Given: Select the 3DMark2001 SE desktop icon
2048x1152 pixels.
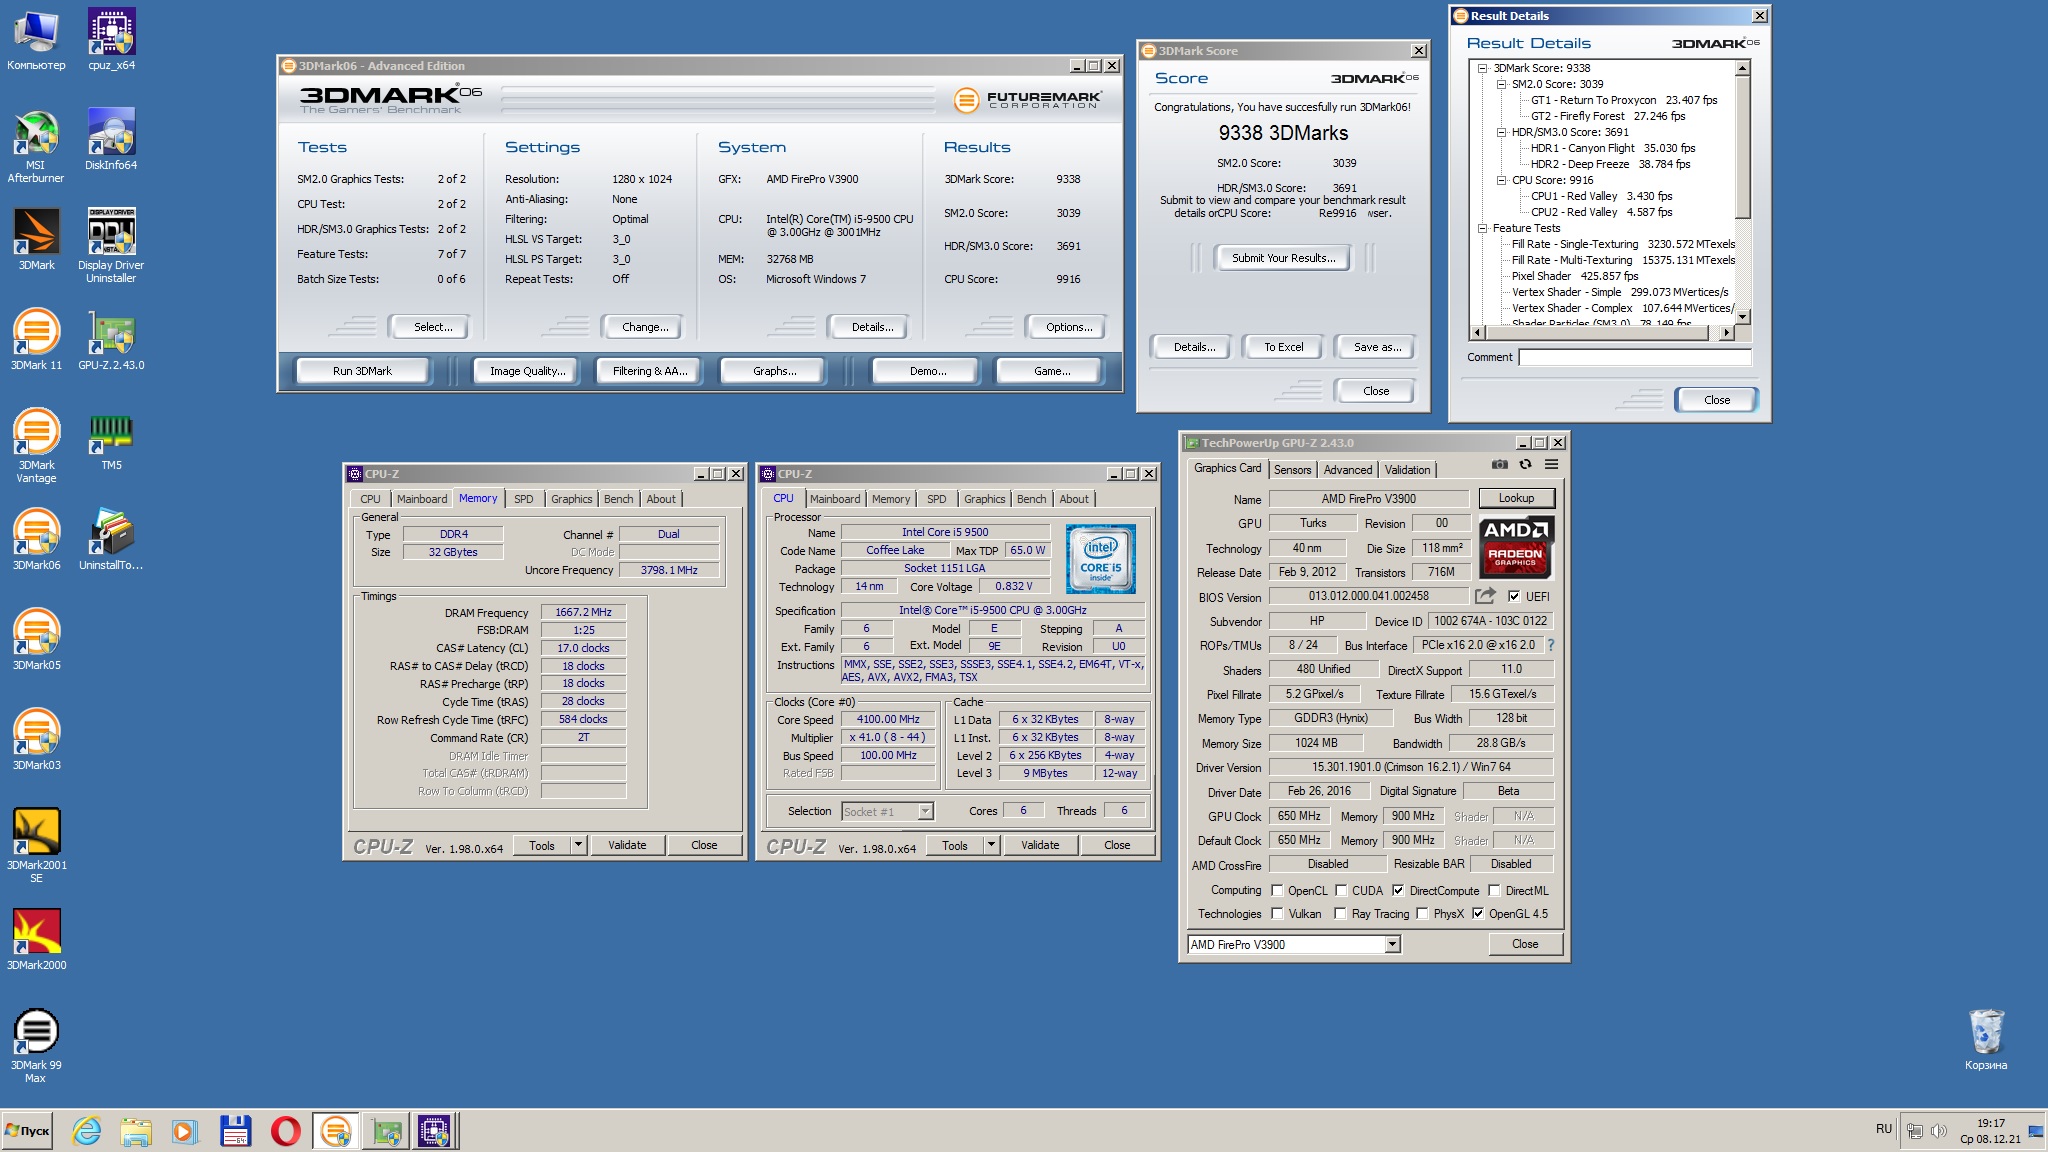Looking at the screenshot, I should 36,846.
